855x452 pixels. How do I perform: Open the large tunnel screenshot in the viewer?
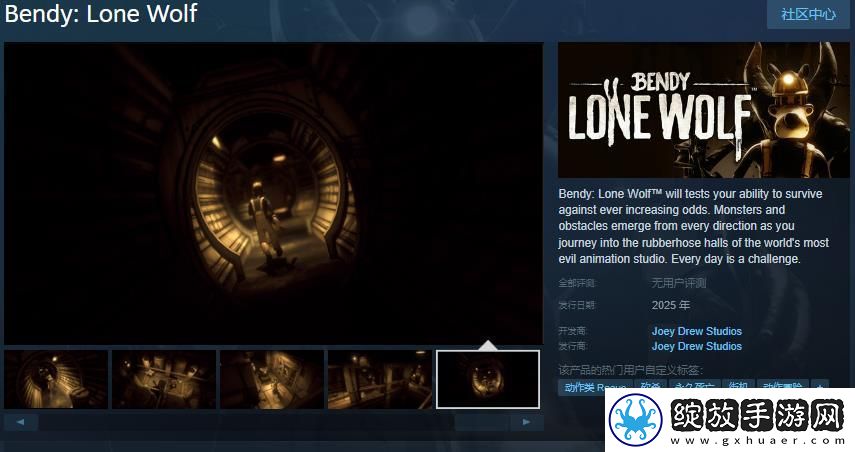coord(274,194)
